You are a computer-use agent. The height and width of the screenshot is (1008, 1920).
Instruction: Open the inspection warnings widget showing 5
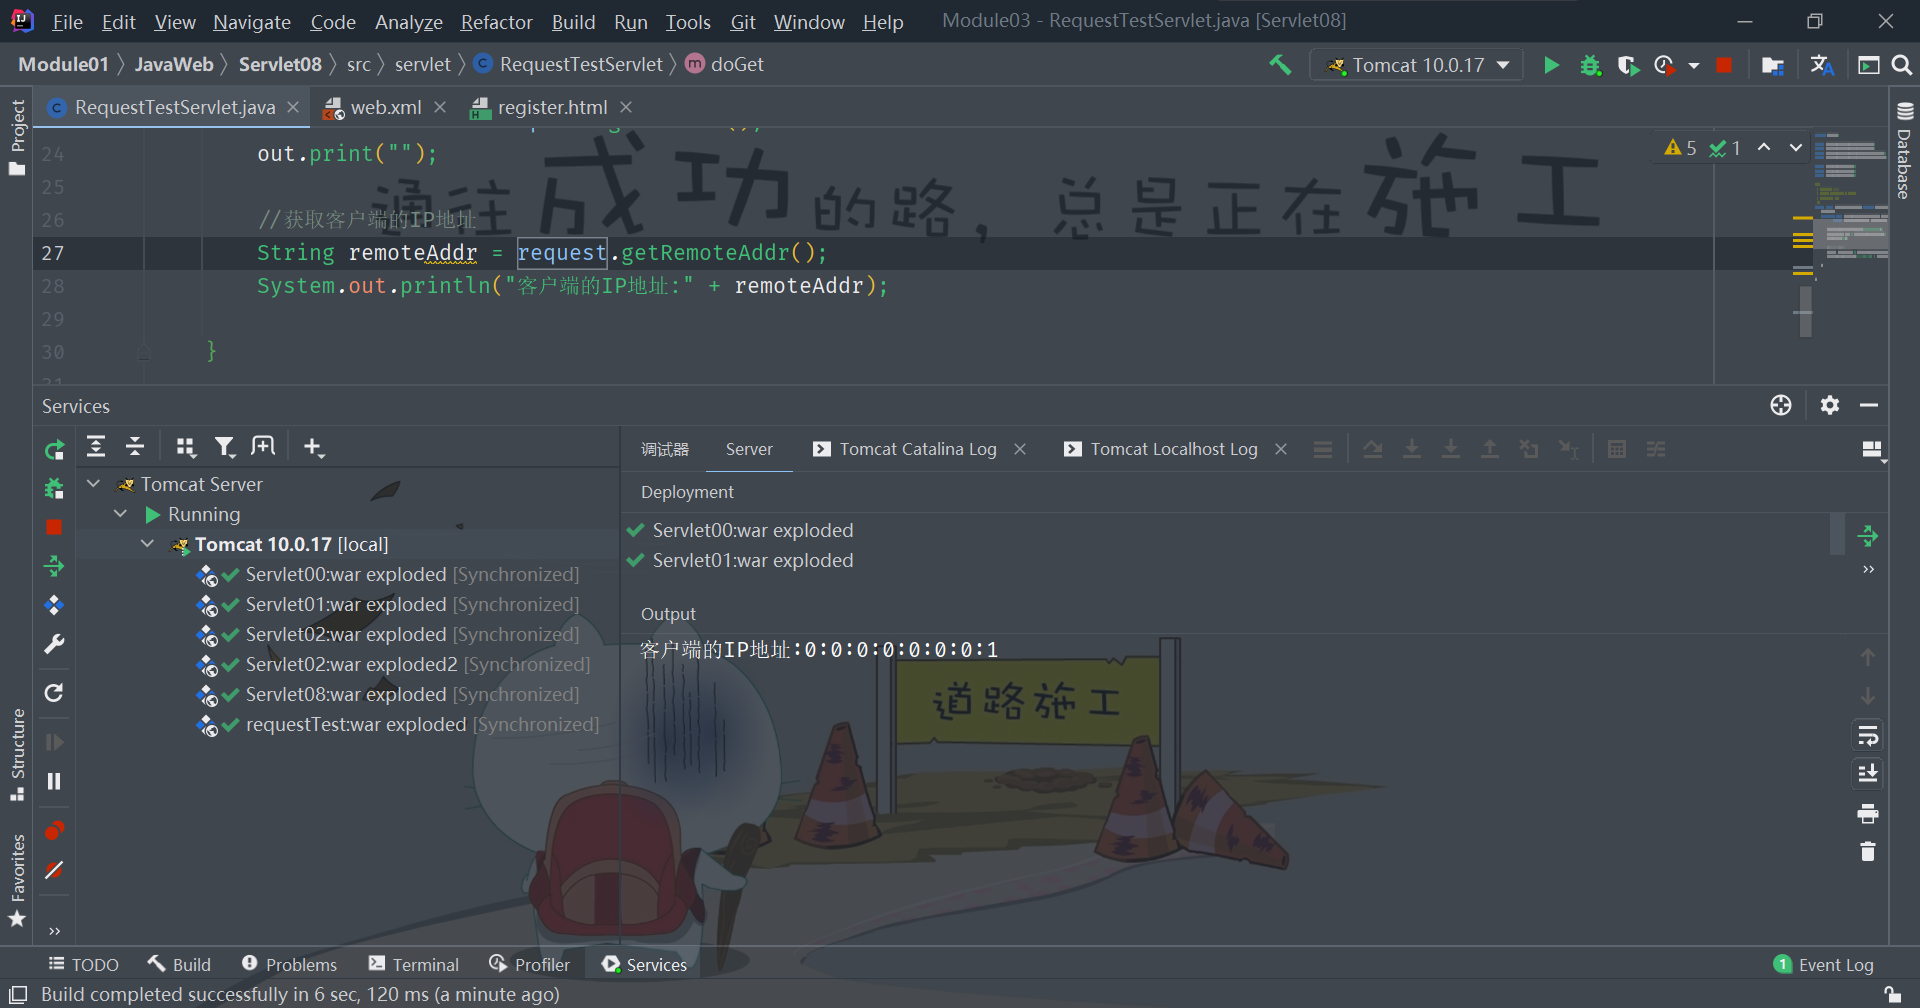(x=1681, y=148)
